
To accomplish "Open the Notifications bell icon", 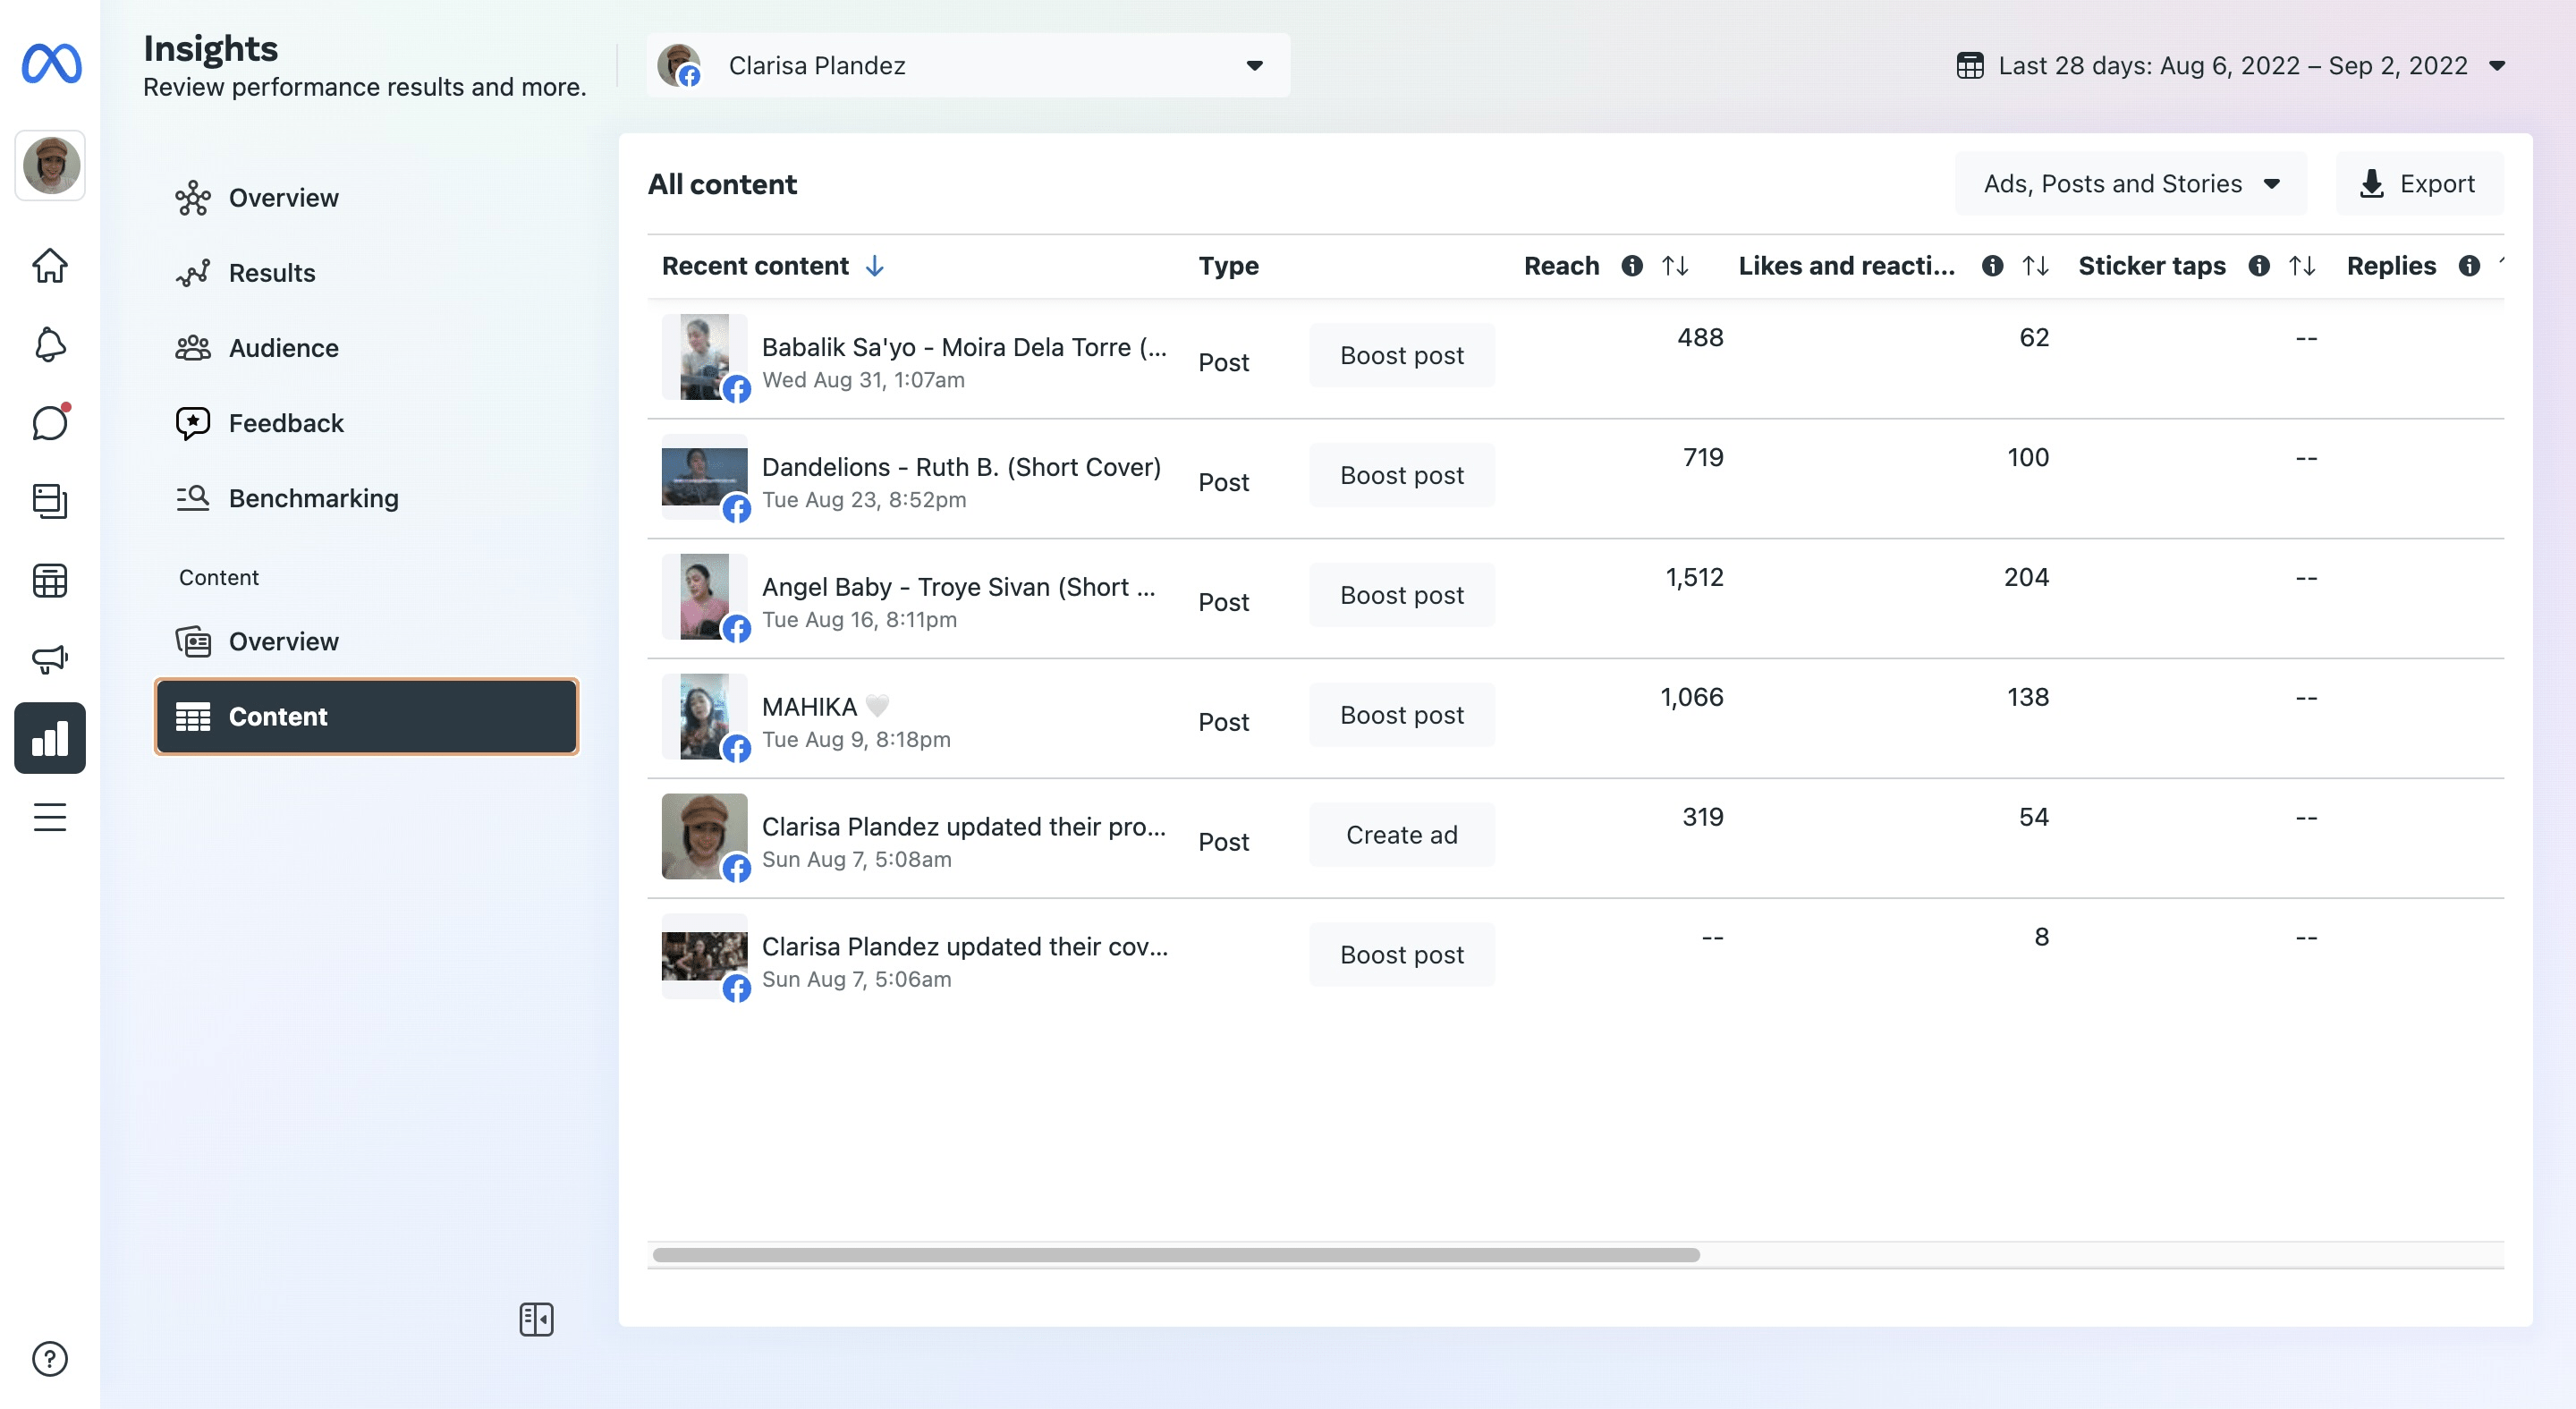I will (x=50, y=344).
